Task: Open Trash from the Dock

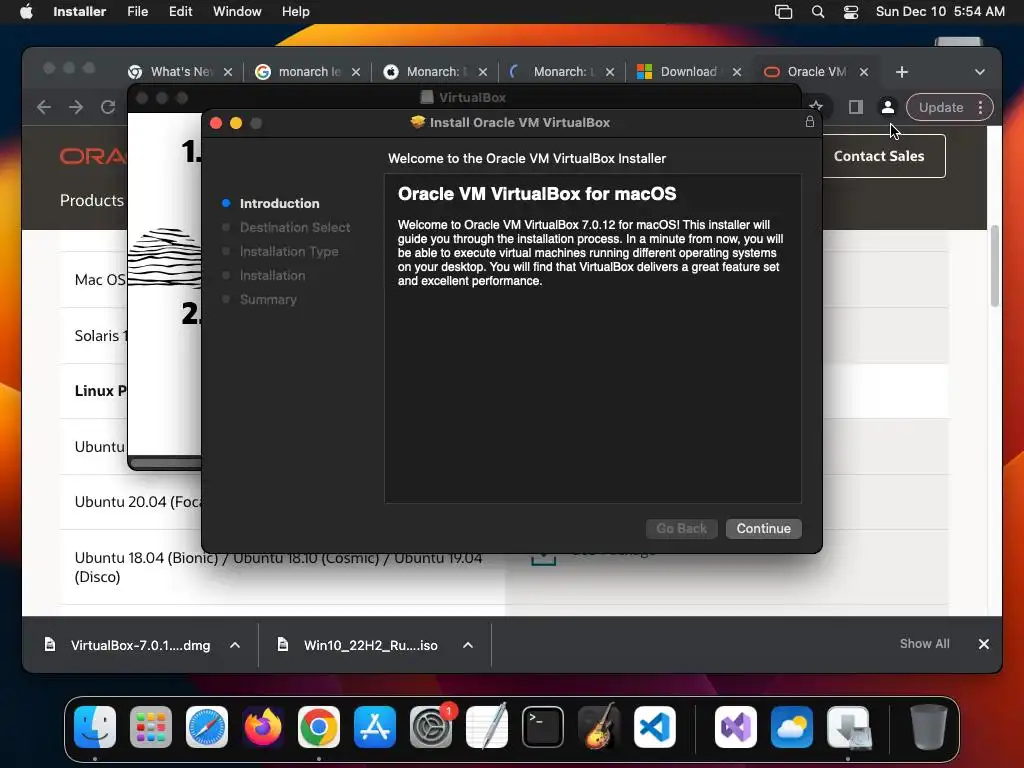Action: click(929, 727)
